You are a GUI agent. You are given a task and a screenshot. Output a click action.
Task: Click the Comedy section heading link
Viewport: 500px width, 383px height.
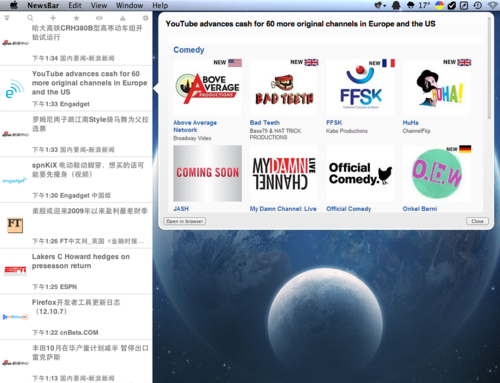click(189, 50)
